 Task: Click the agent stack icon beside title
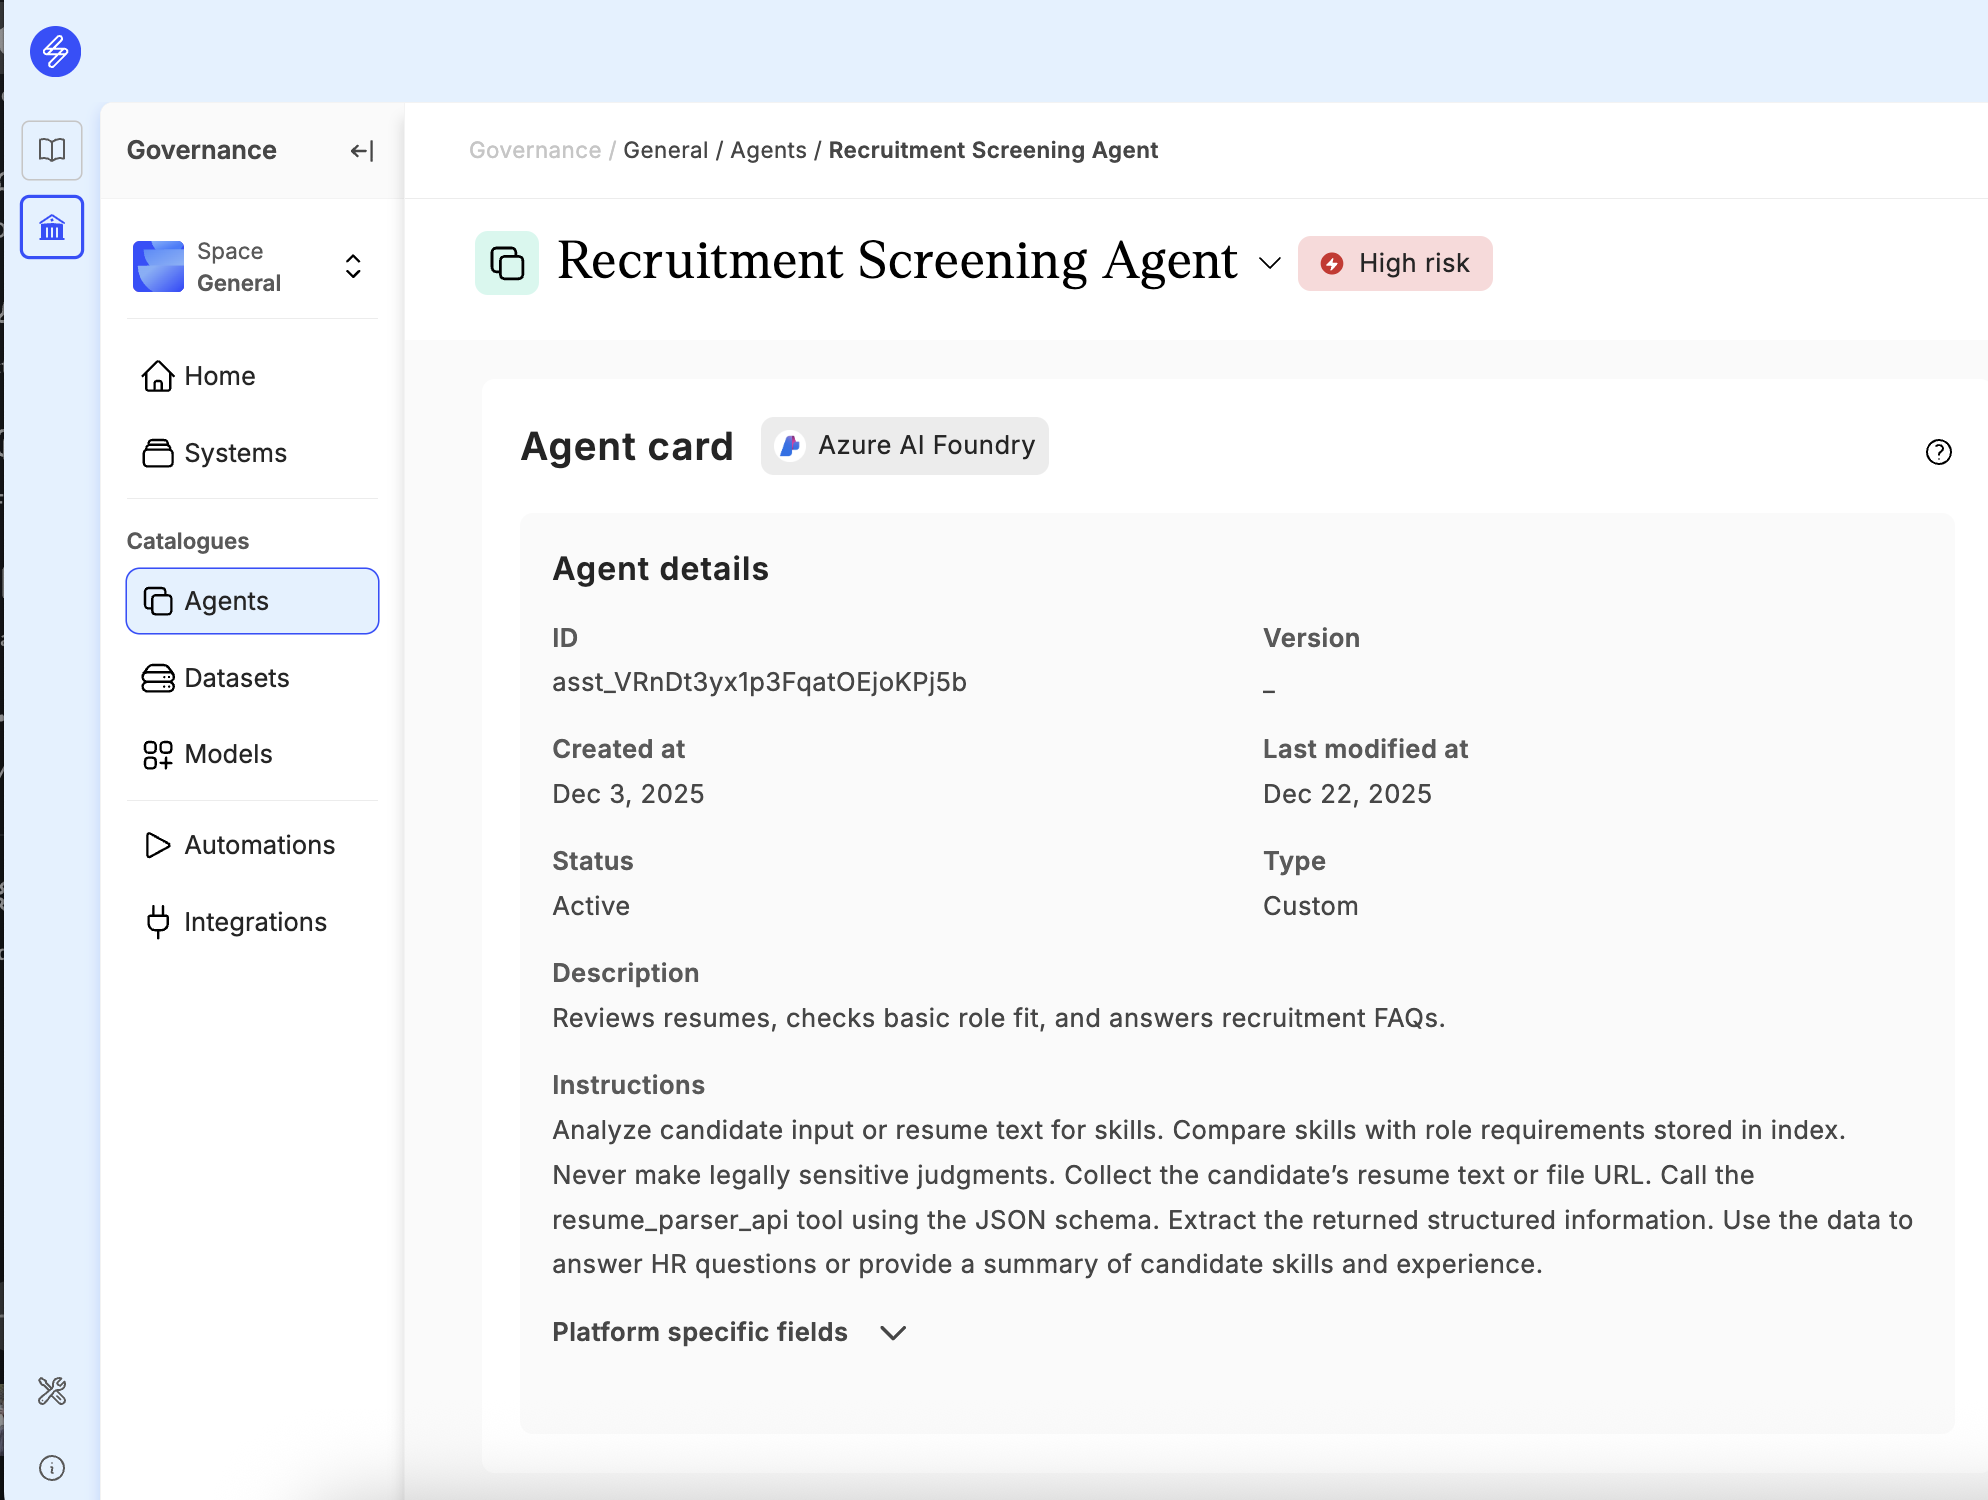(507, 263)
